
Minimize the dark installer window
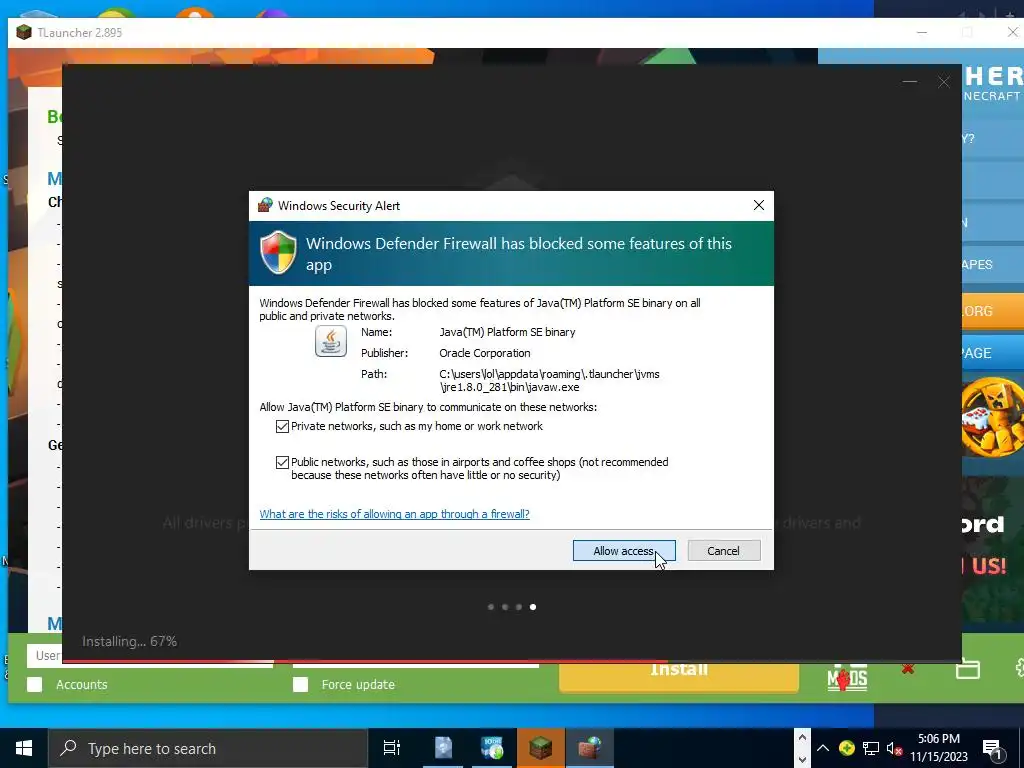[910, 82]
